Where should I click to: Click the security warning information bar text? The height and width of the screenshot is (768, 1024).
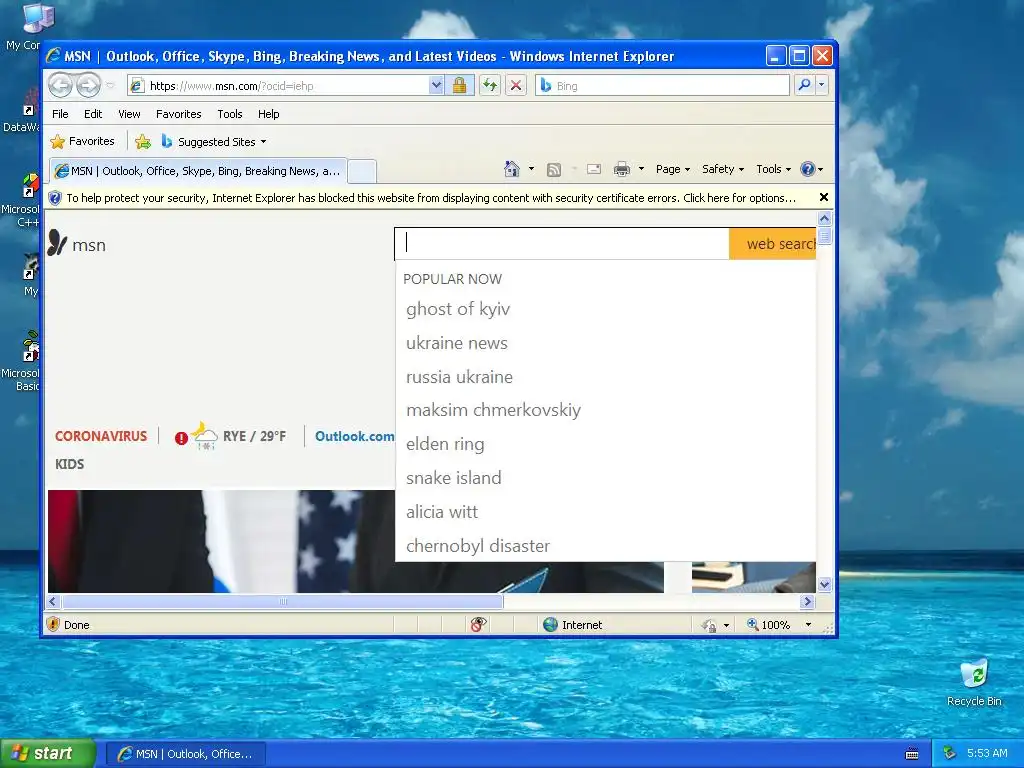tap(431, 198)
